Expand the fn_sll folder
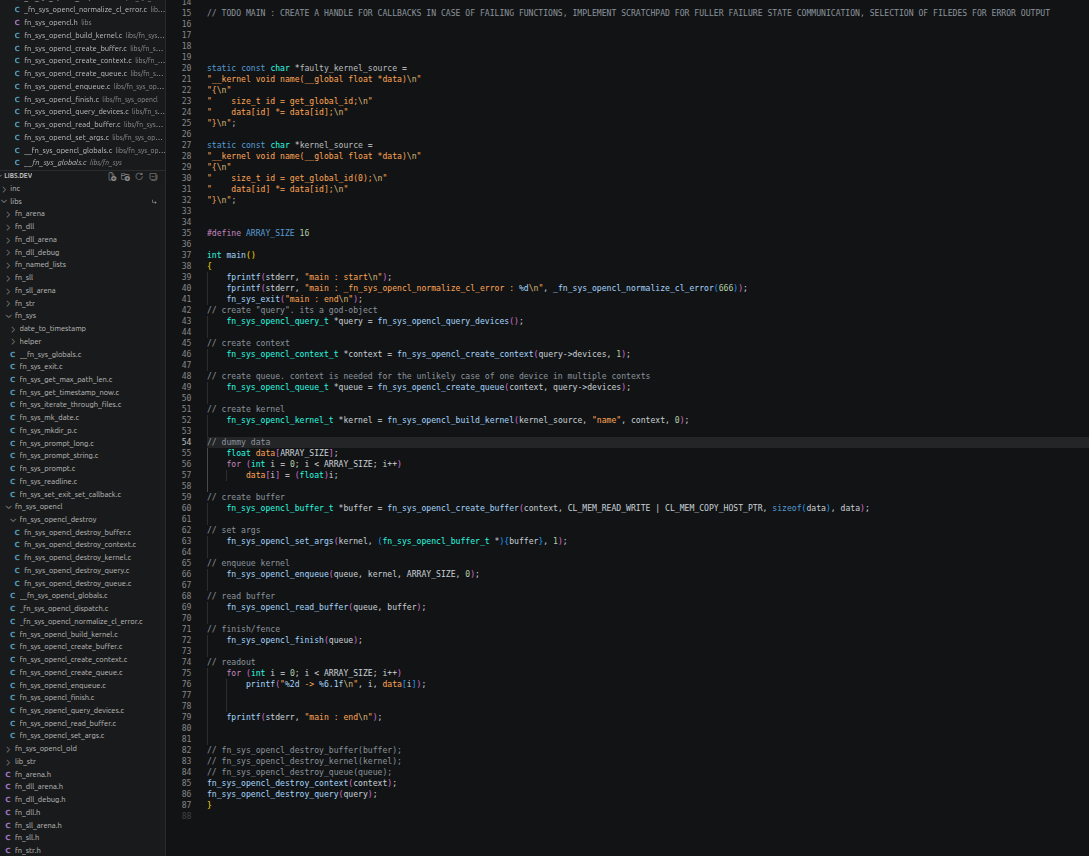Image resolution: width=1089 pixels, height=856 pixels. coord(24,277)
